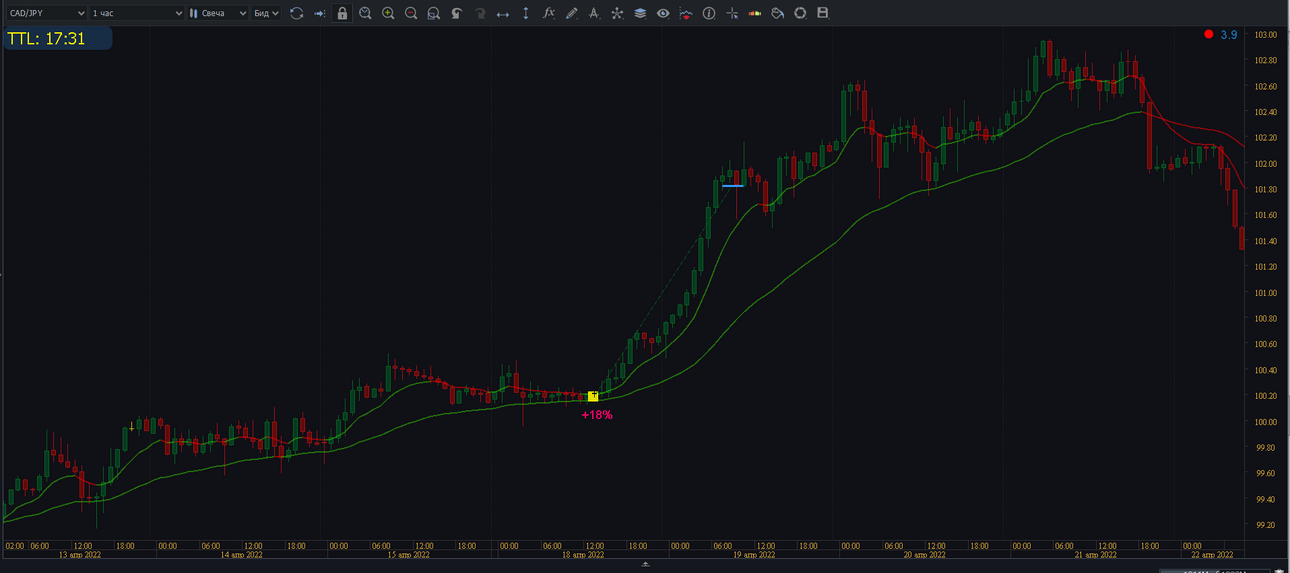Open the paint bucket theme icon

777,13
